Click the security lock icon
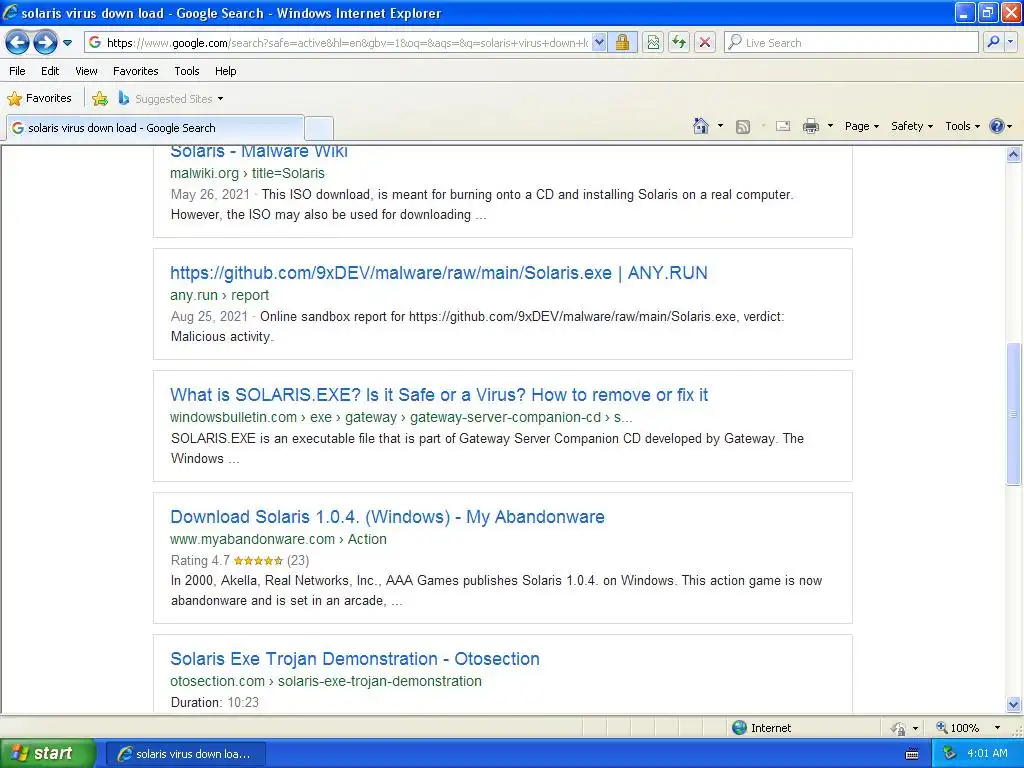The width and height of the screenshot is (1024, 768). point(622,42)
